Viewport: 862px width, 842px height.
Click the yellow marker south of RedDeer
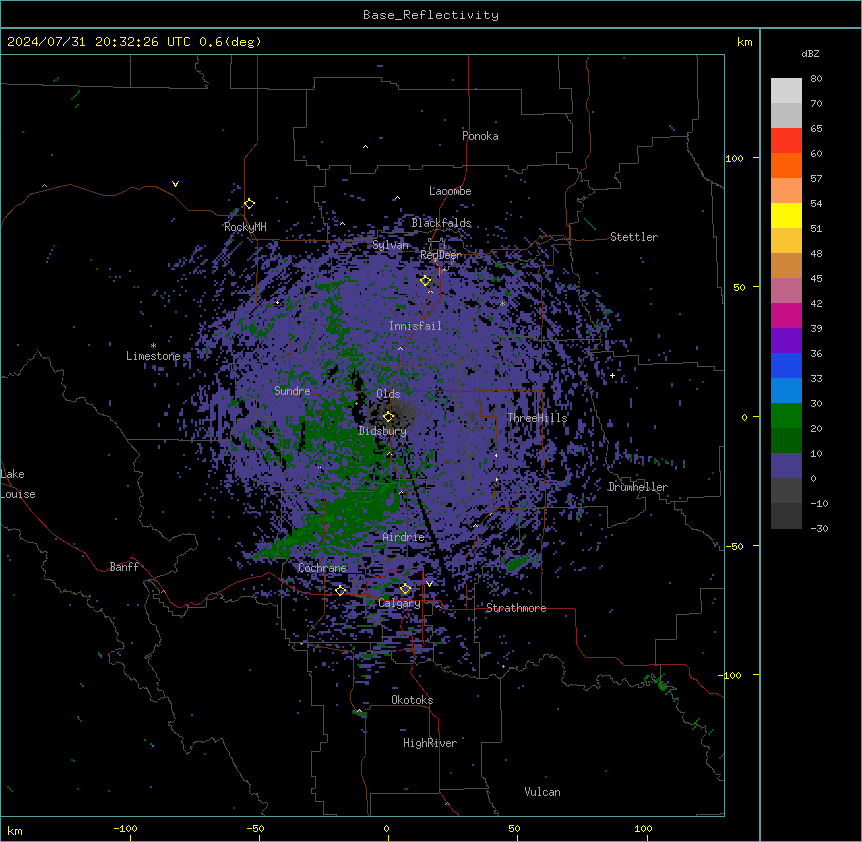[426, 280]
